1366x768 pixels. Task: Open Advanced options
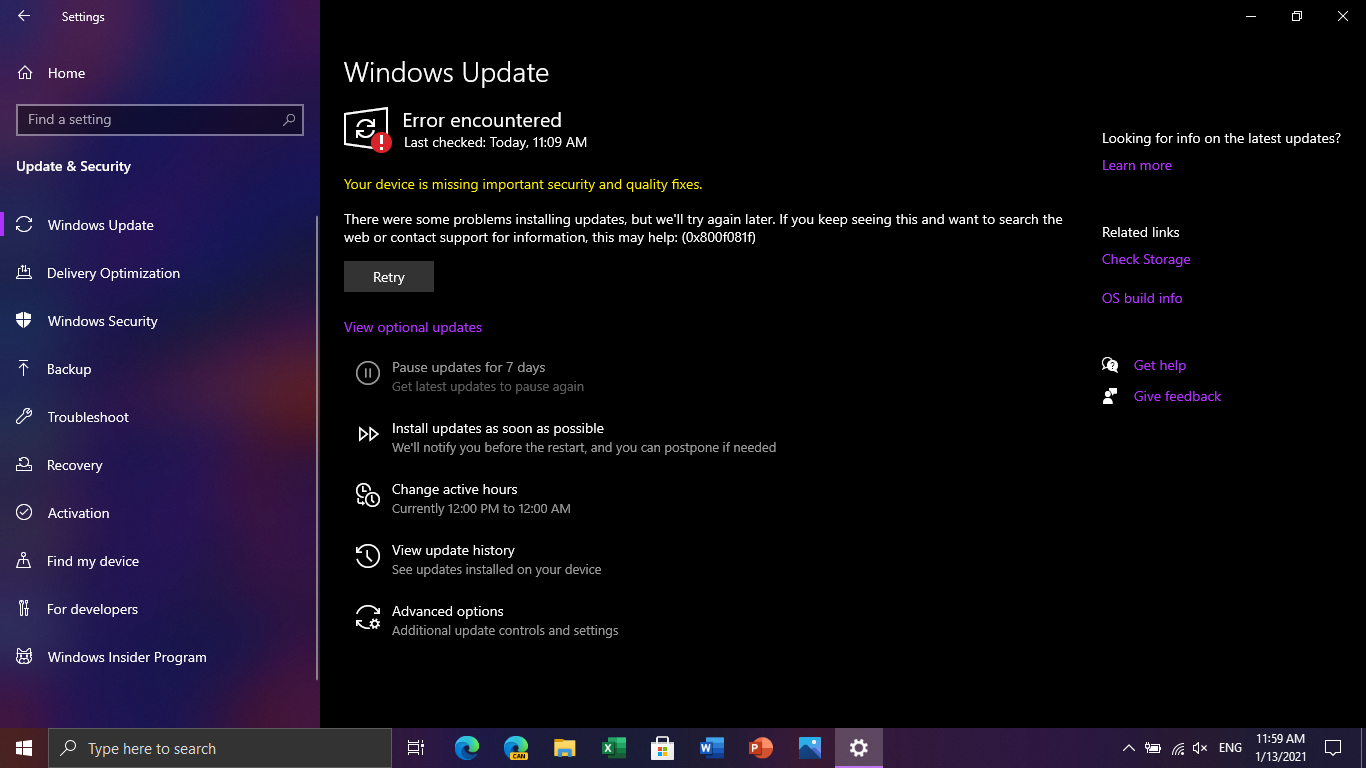(x=487, y=620)
